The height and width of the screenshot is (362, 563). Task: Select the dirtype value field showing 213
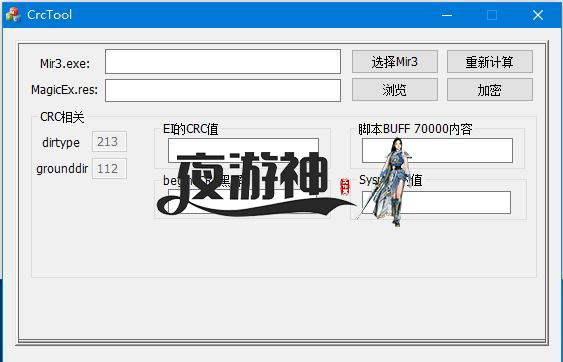[x=110, y=141]
